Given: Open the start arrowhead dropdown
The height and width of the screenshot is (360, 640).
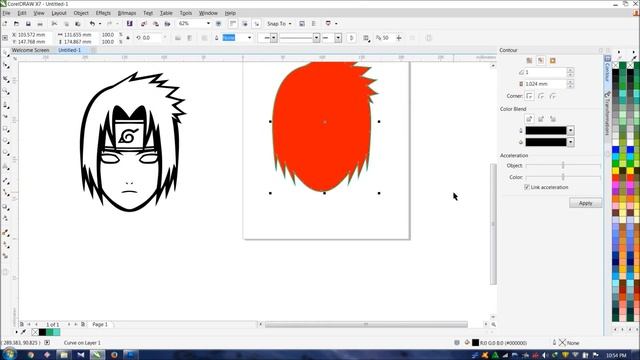Looking at the screenshot, I should (274, 38).
